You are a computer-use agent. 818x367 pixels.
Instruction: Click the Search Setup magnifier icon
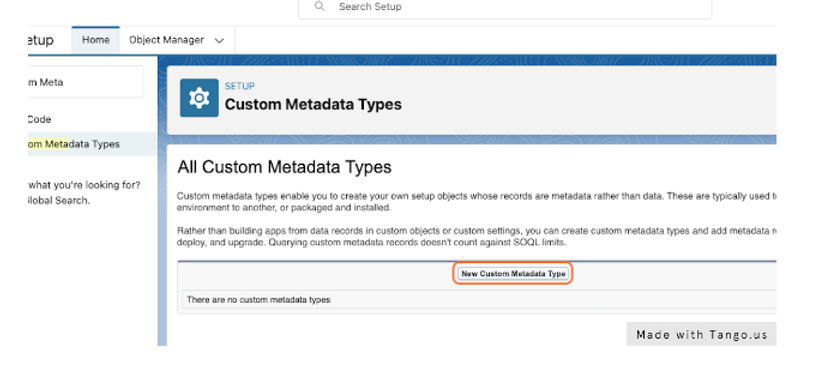[320, 7]
